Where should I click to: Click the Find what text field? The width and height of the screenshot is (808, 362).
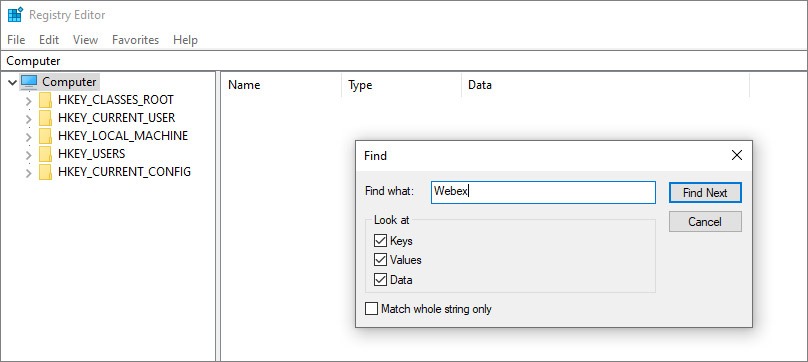click(x=543, y=192)
